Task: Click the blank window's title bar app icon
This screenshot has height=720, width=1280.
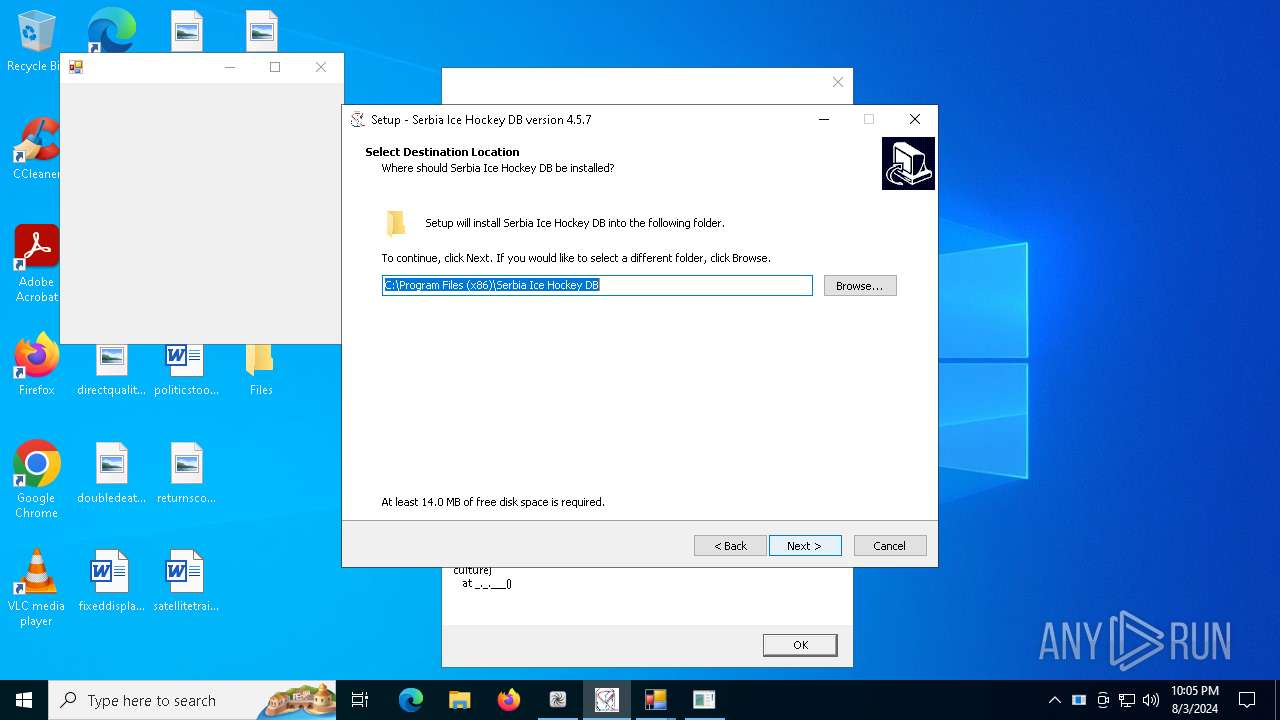Action: coord(76,67)
